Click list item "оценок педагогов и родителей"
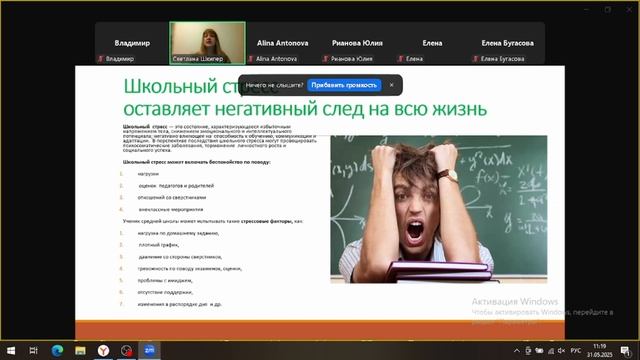The width and height of the screenshot is (640, 360). [x=176, y=186]
